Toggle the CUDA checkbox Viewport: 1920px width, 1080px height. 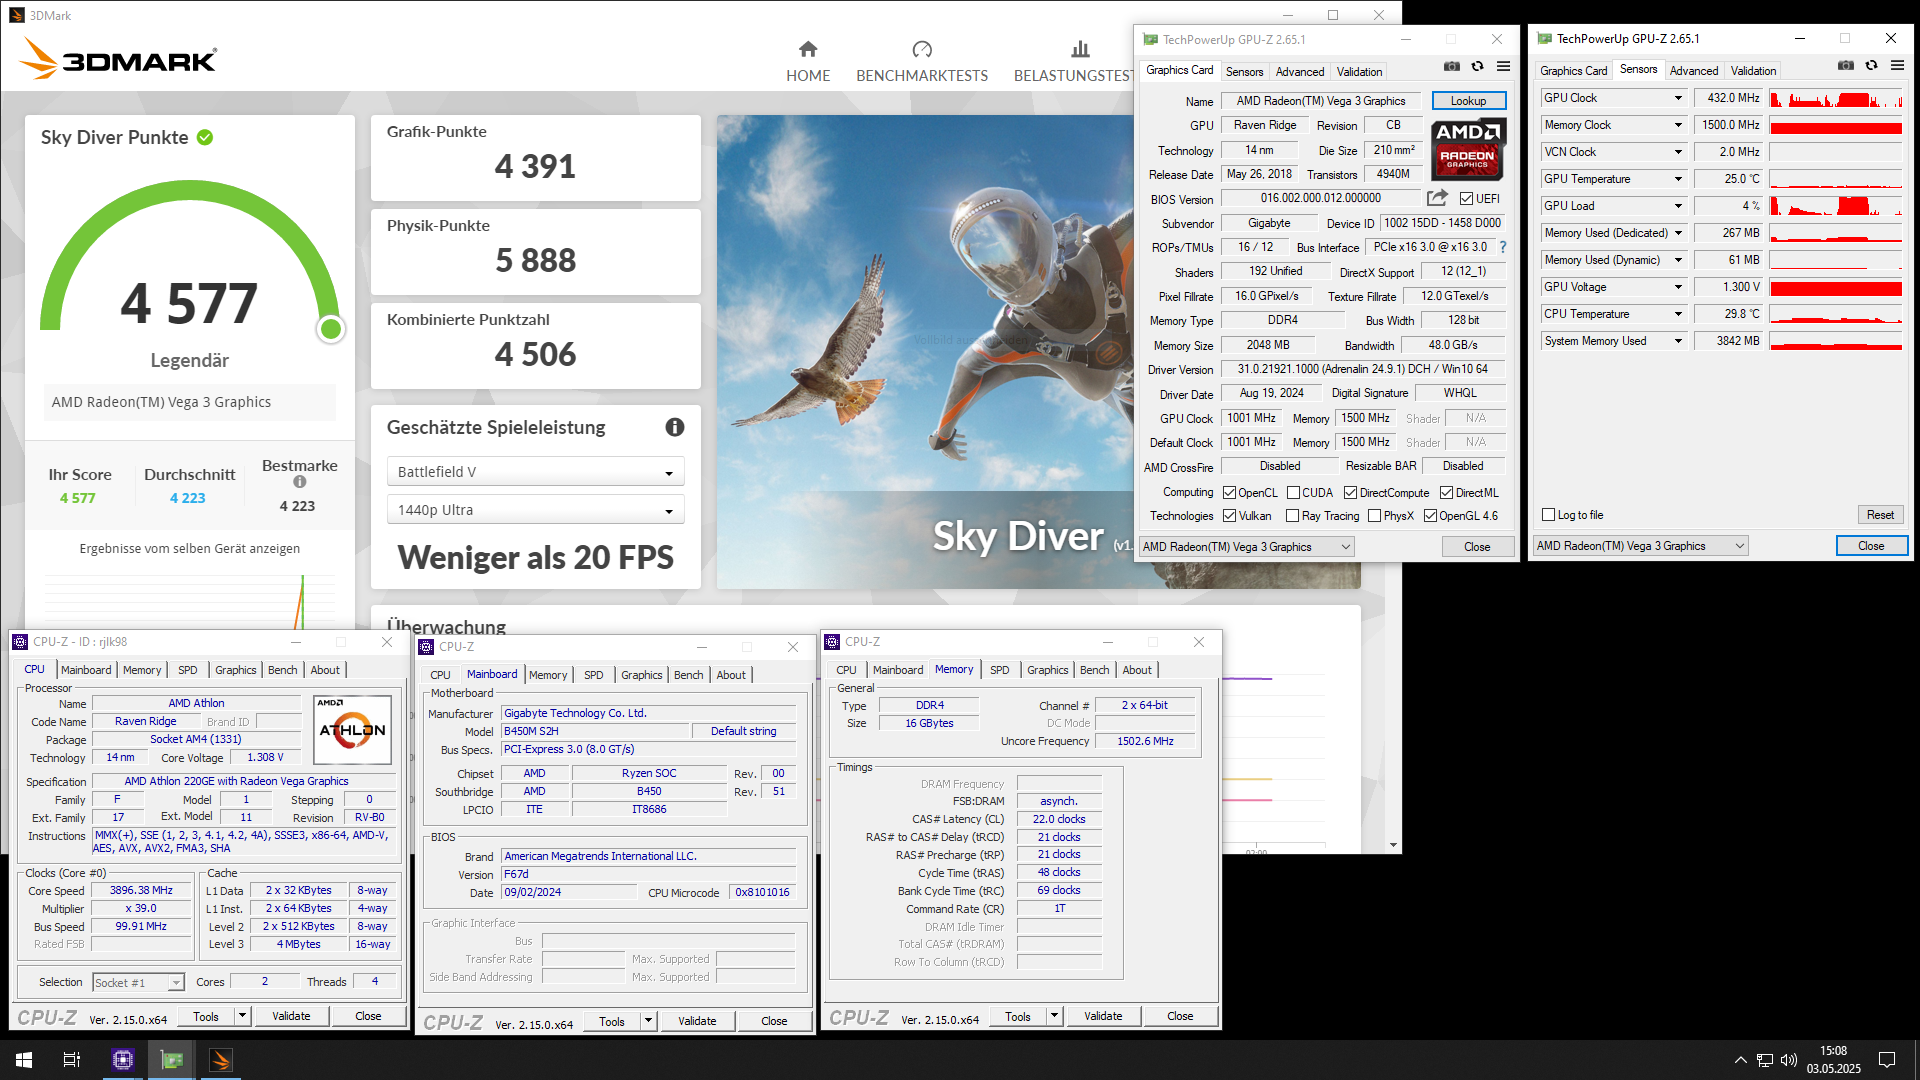(x=1293, y=492)
